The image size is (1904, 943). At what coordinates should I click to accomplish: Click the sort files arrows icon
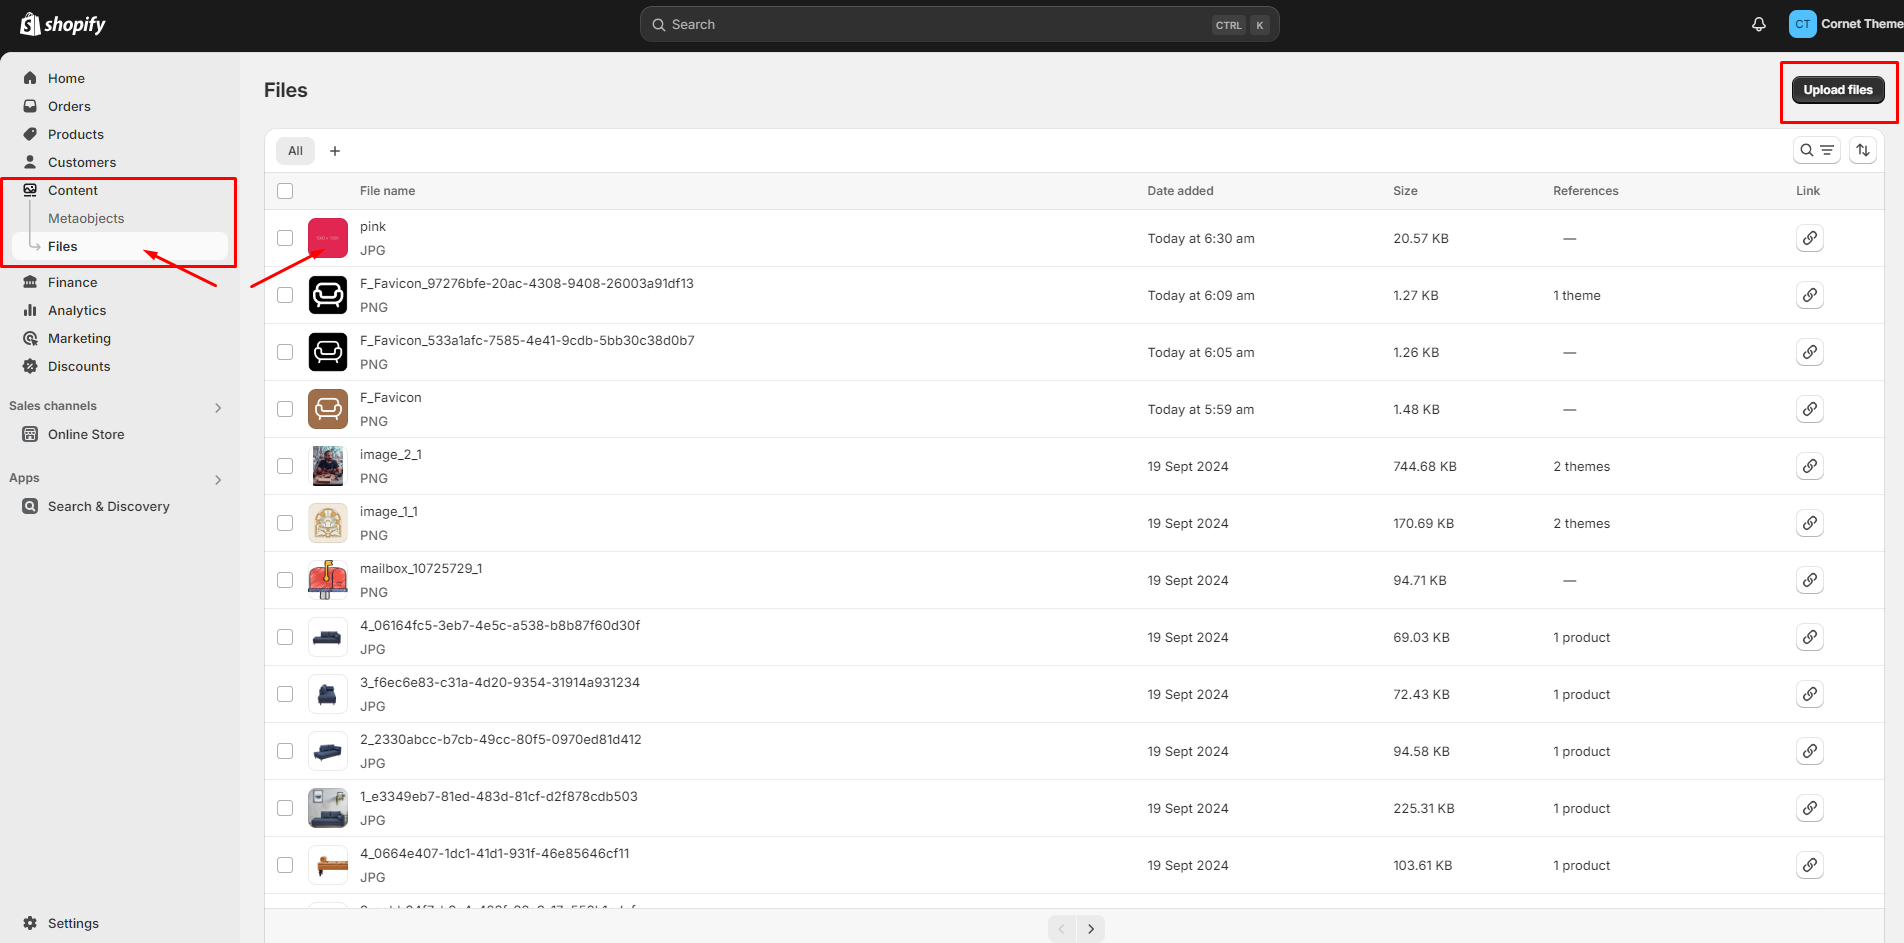click(x=1862, y=150)
